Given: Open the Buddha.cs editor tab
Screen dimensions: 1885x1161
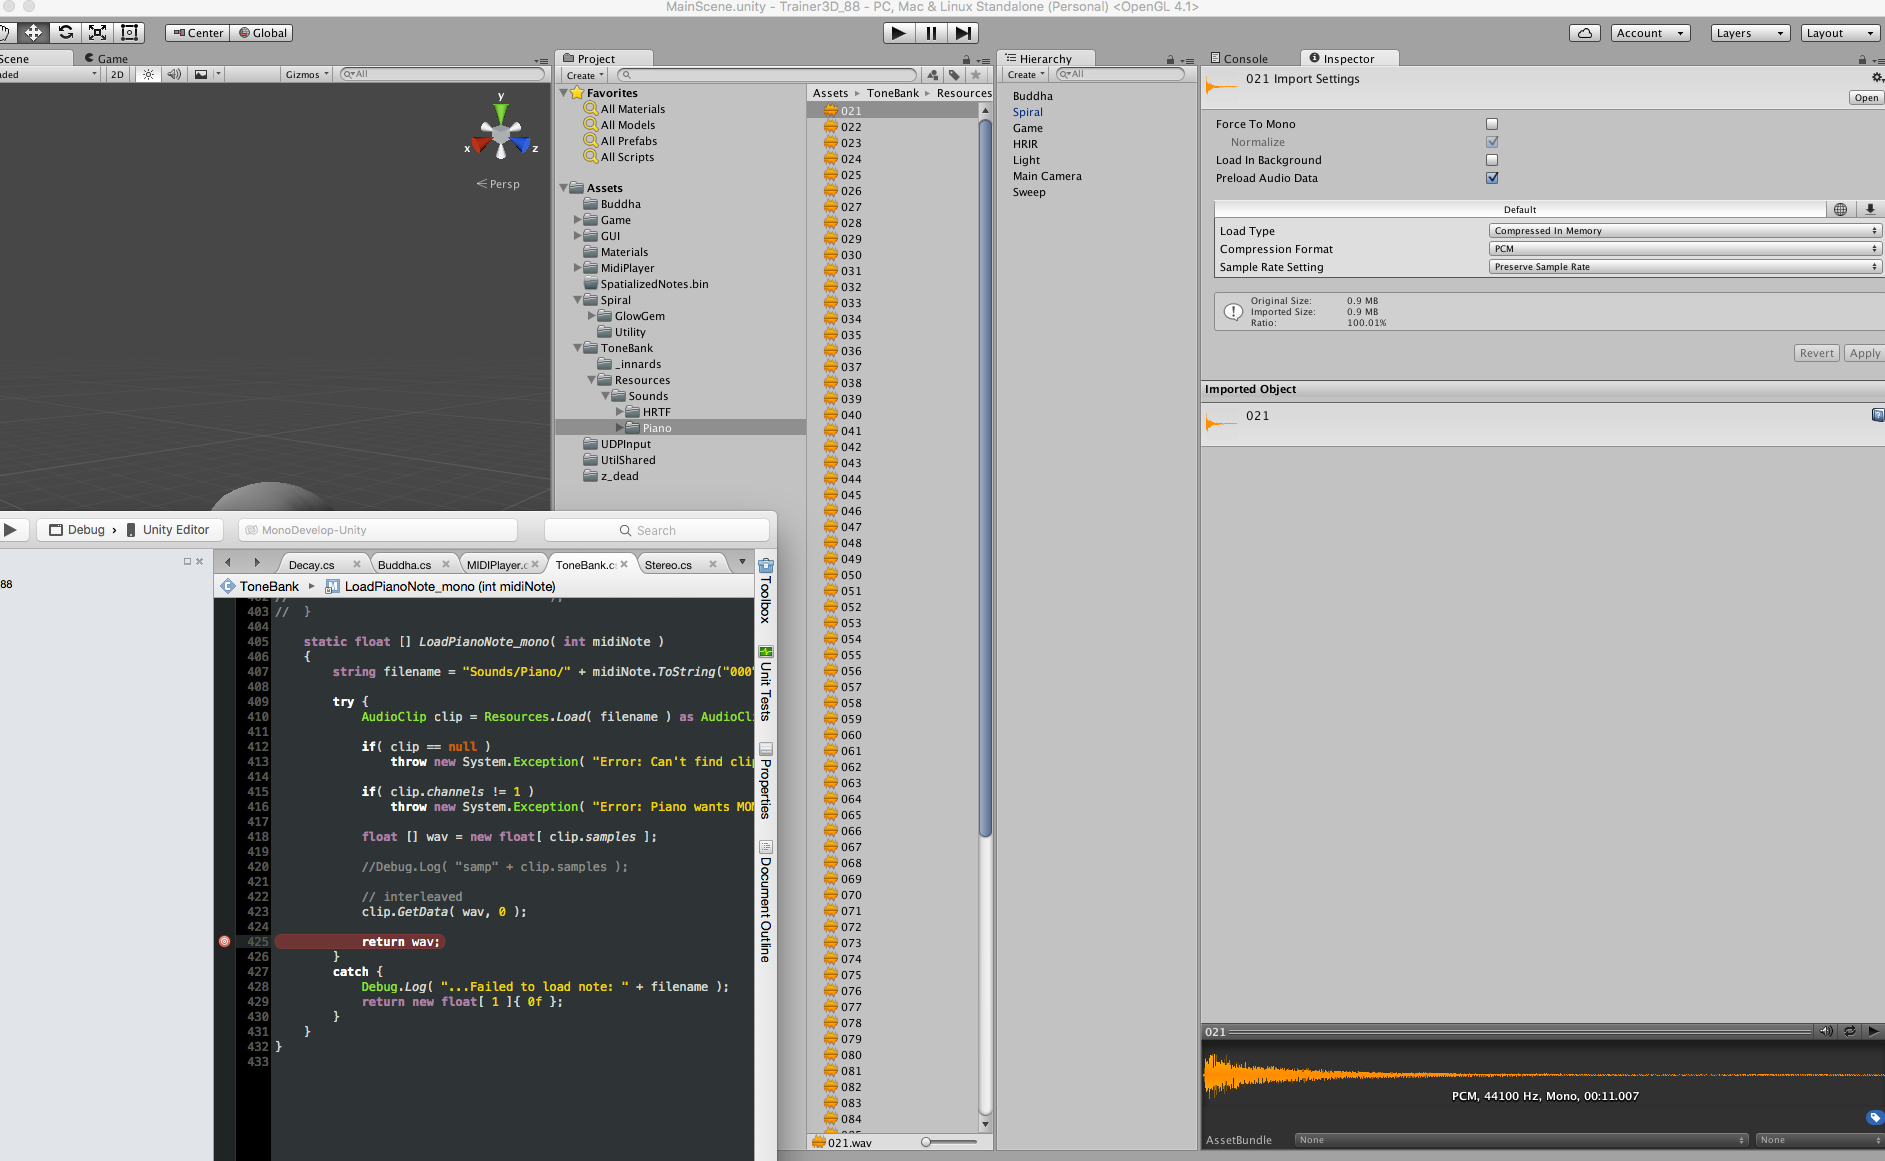Looking at the screenshot, I should click(405, 565).
